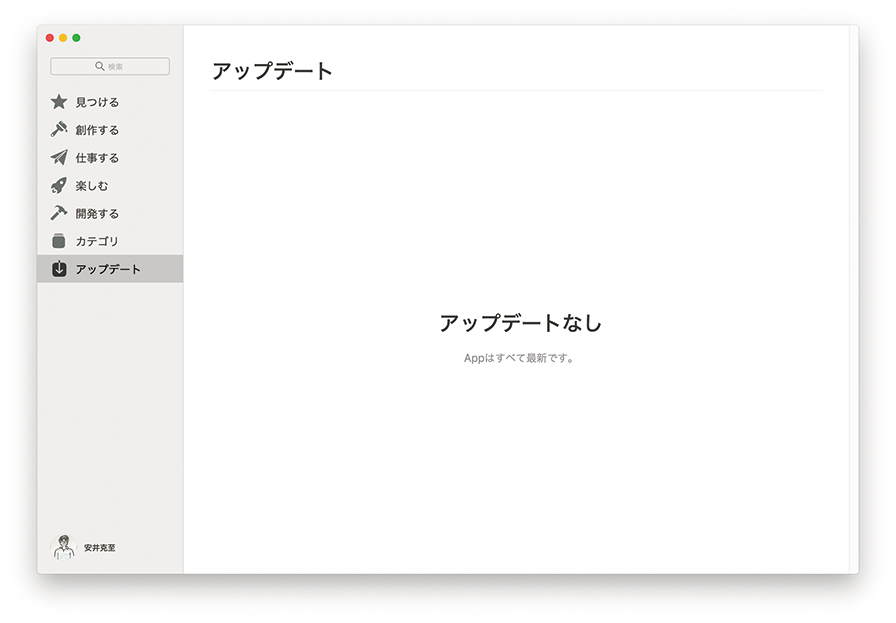Navigate to the 開発する section label

pos(97,213)
